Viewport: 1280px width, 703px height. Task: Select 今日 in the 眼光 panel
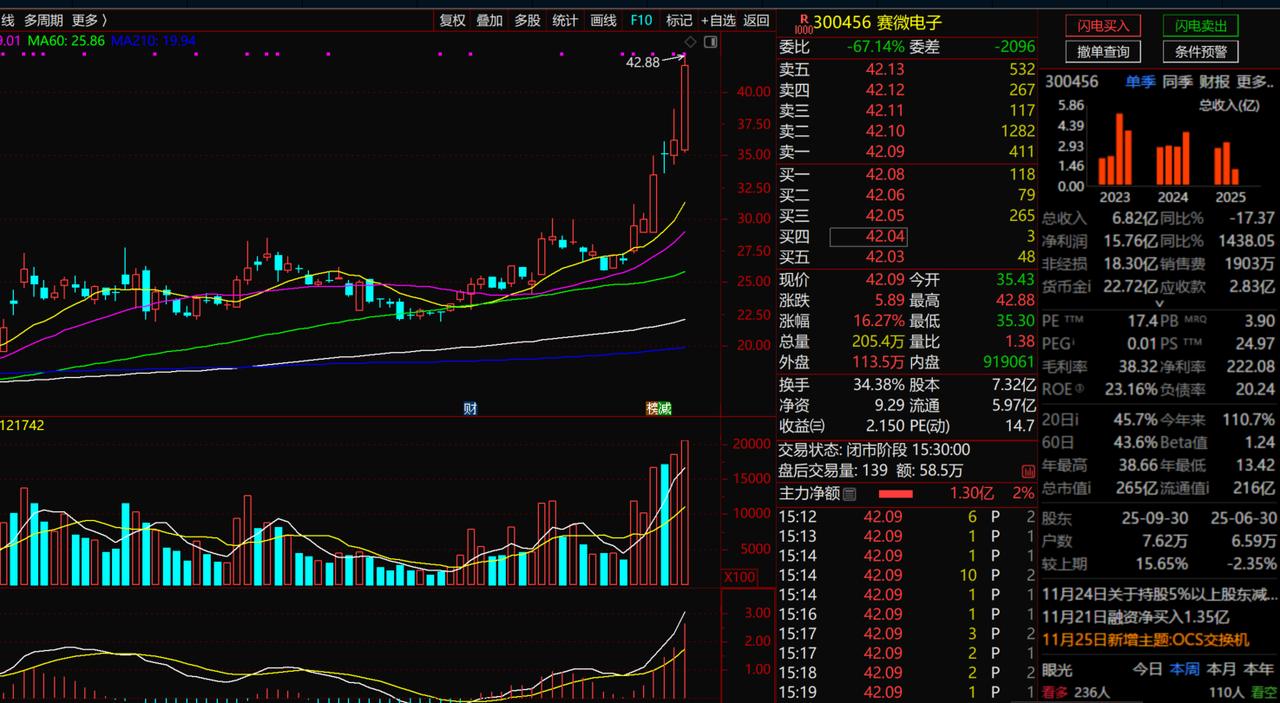coord(1148,669)
